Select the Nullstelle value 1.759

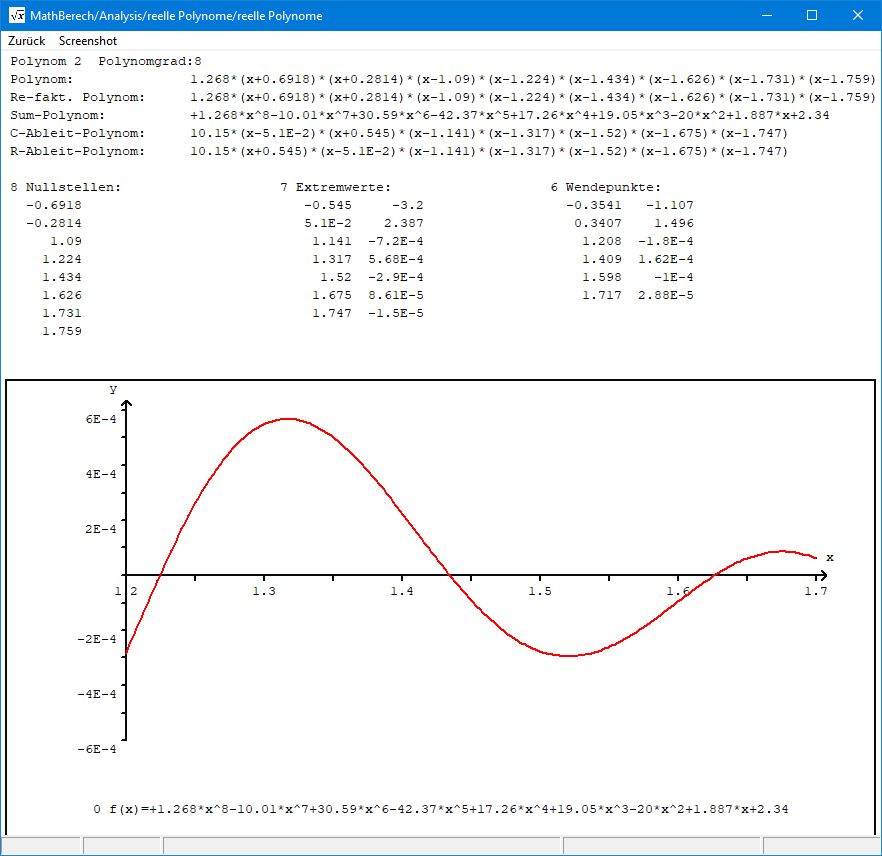tap(62, 331)
